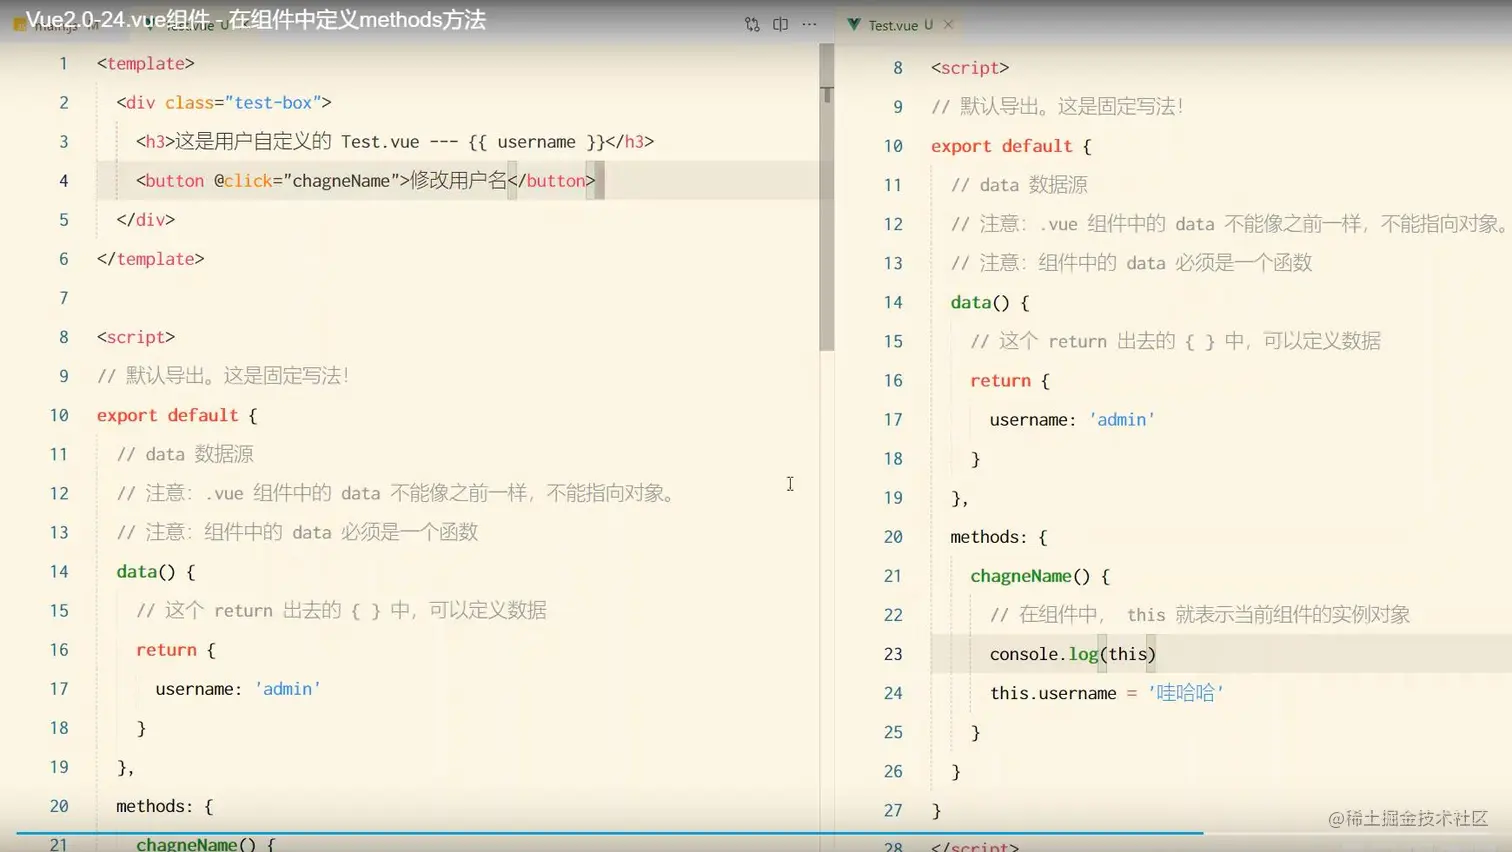The height and width of the screenshot is (852, 1512).
Task: Click "export default" in the left editor
Action: (168, 415)
